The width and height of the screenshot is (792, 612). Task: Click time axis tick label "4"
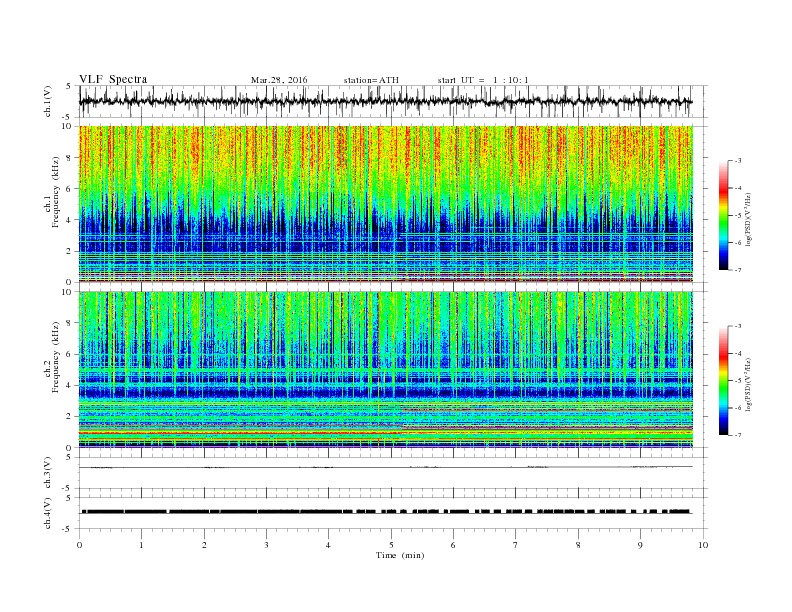tap(328, 545)
